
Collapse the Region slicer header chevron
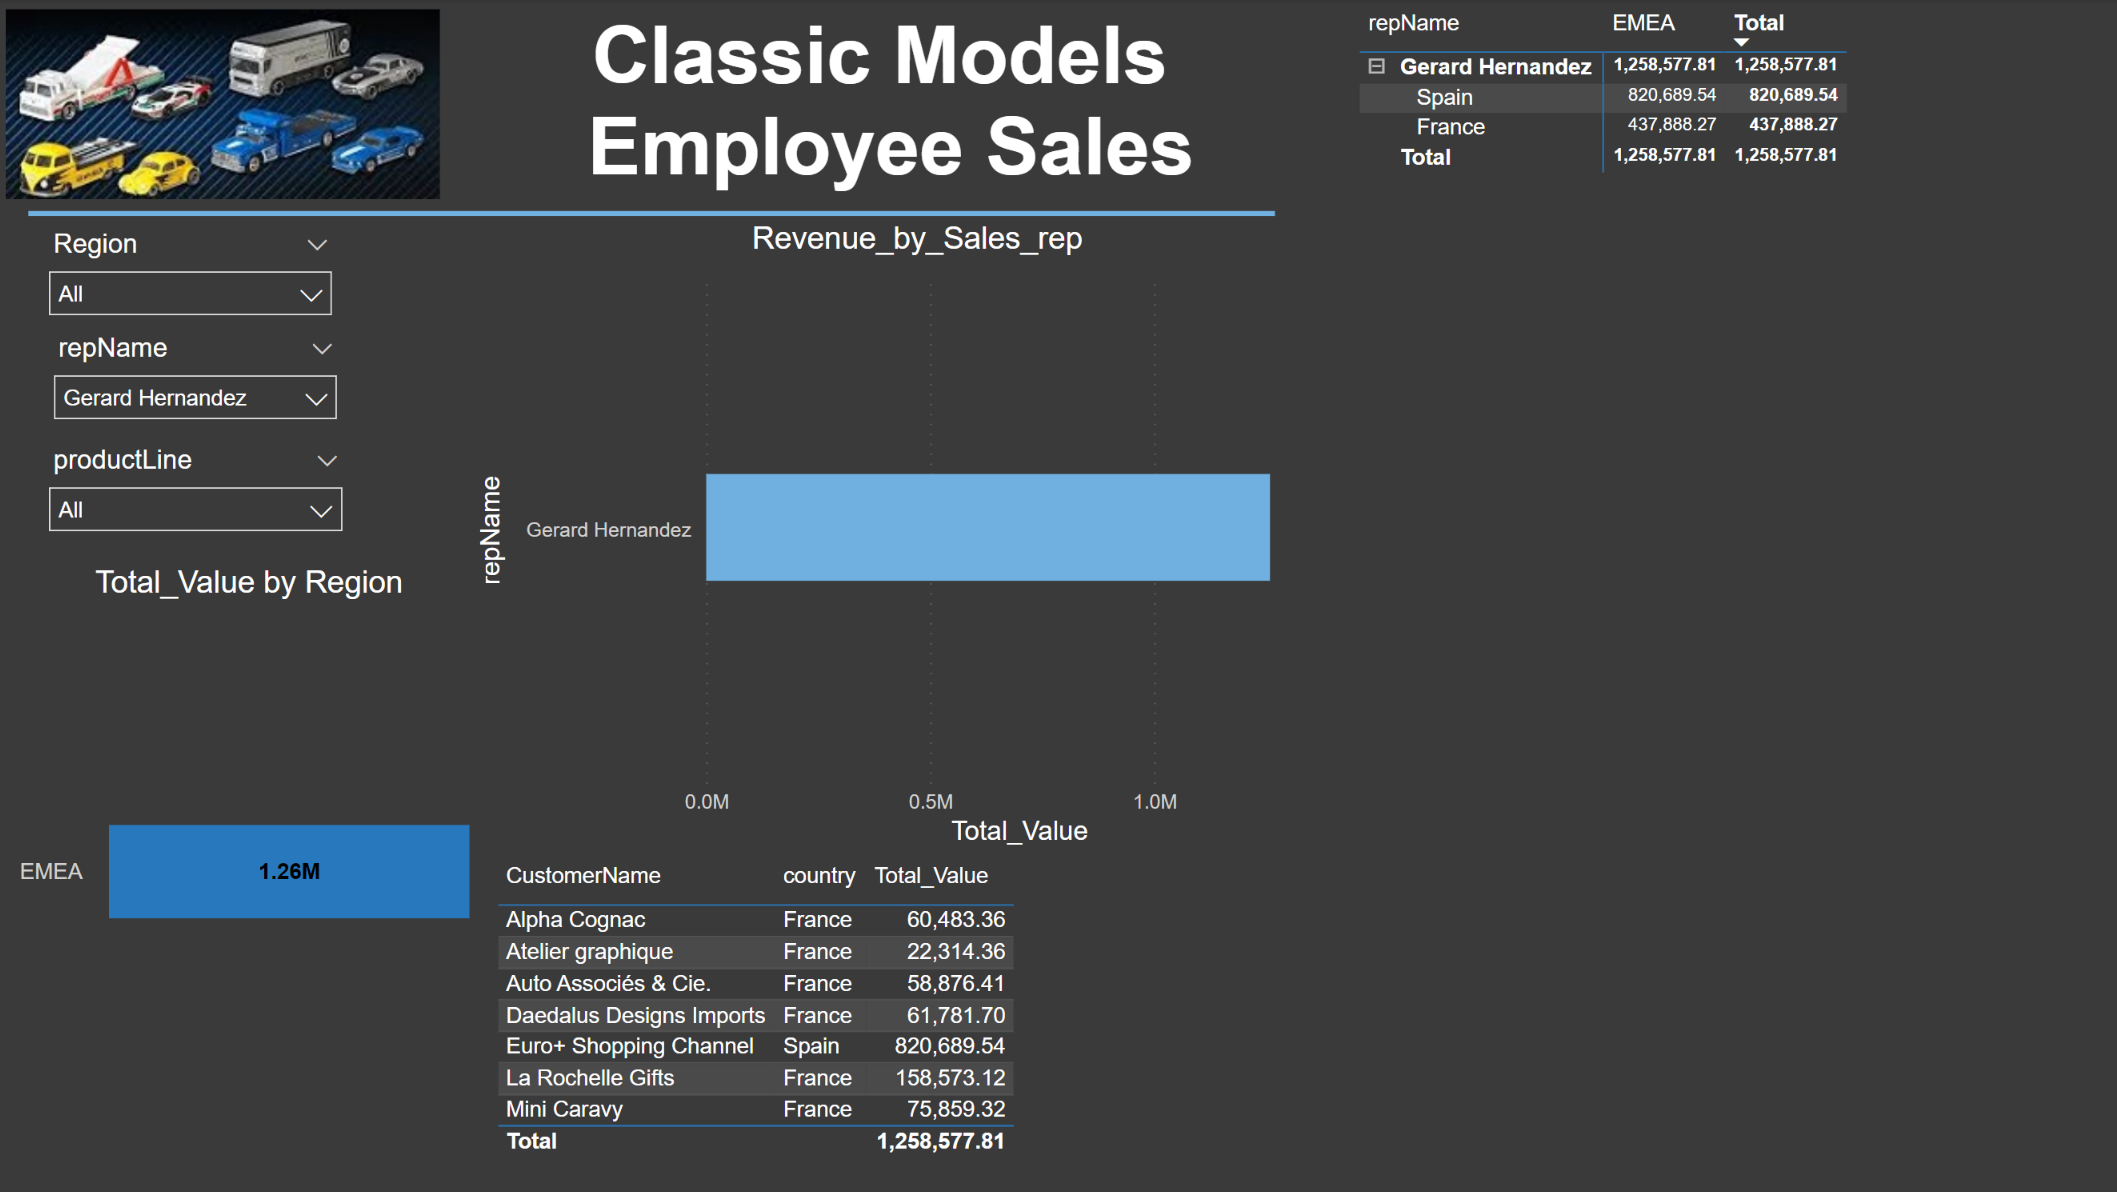(317, 245)
